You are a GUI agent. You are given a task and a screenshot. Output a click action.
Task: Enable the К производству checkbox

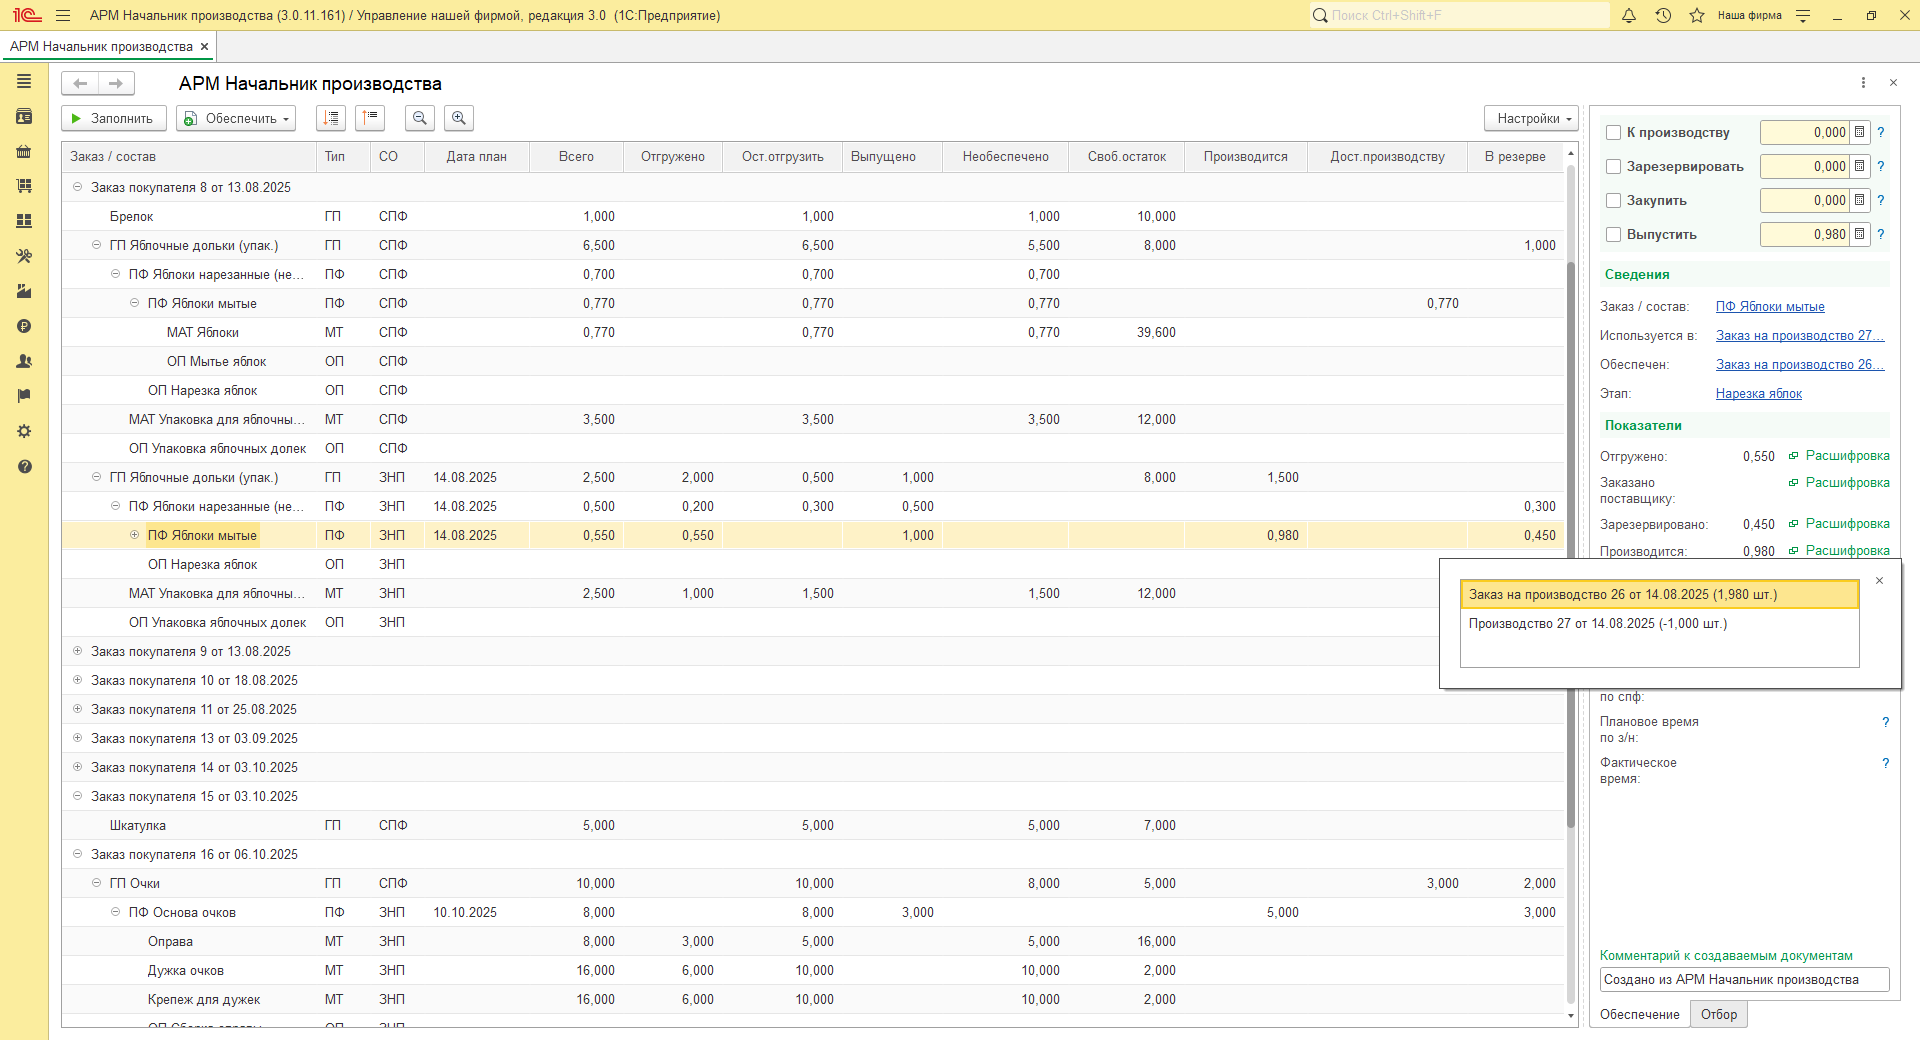(x=1613, y=133)
